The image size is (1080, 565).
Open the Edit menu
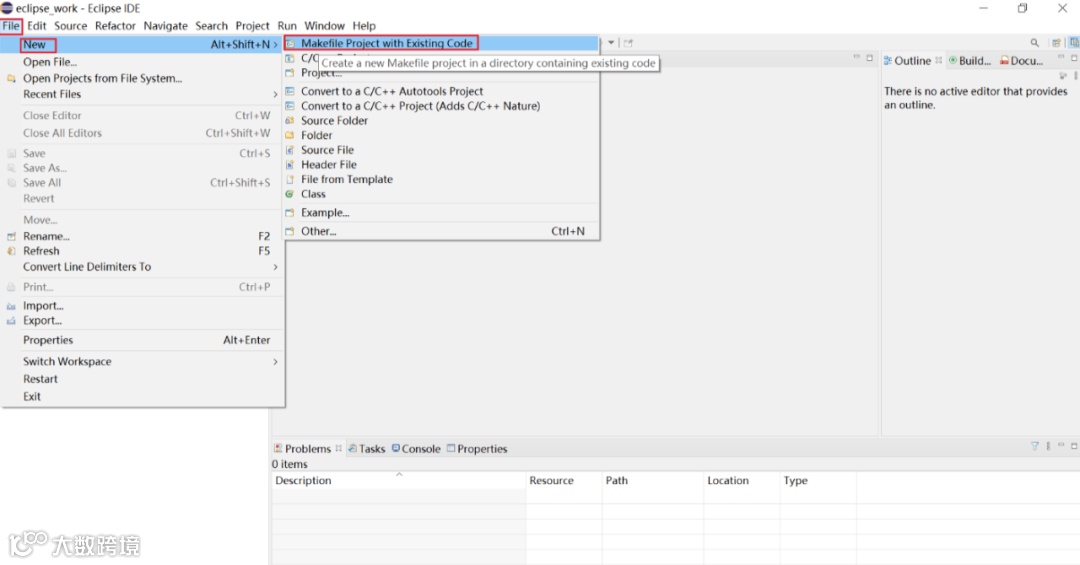point(37,26)
